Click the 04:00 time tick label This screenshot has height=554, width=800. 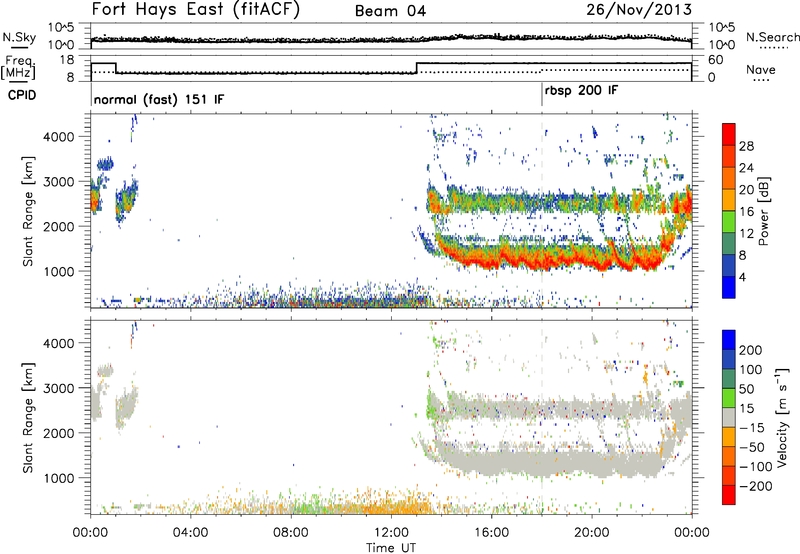[x=190, y=533]
